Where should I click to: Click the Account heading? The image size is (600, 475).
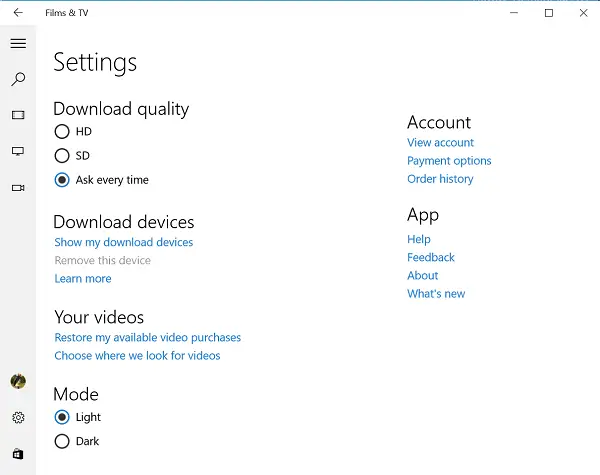(x=439, y=122)
